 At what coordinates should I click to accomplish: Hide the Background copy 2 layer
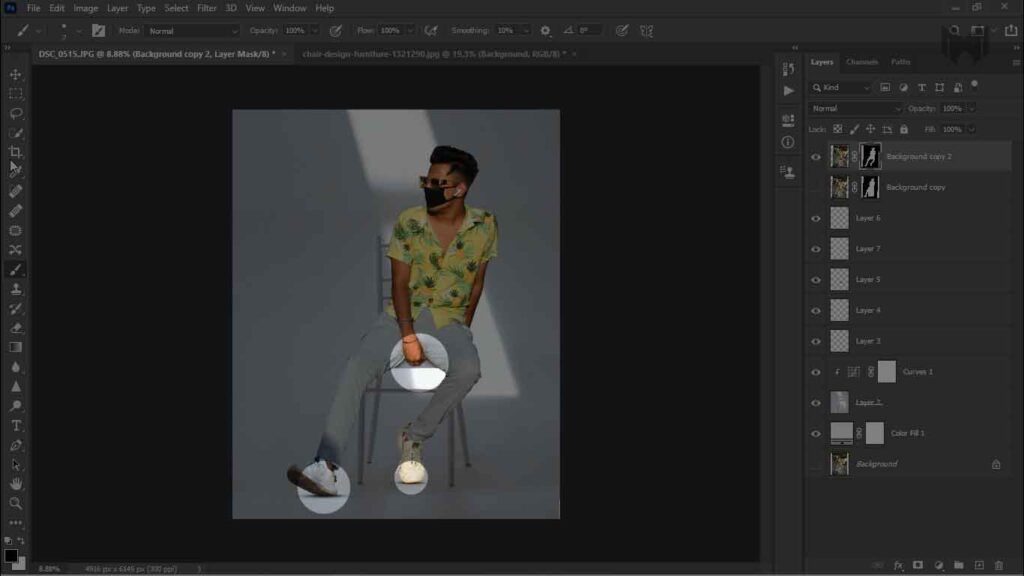tap(816, 157)
